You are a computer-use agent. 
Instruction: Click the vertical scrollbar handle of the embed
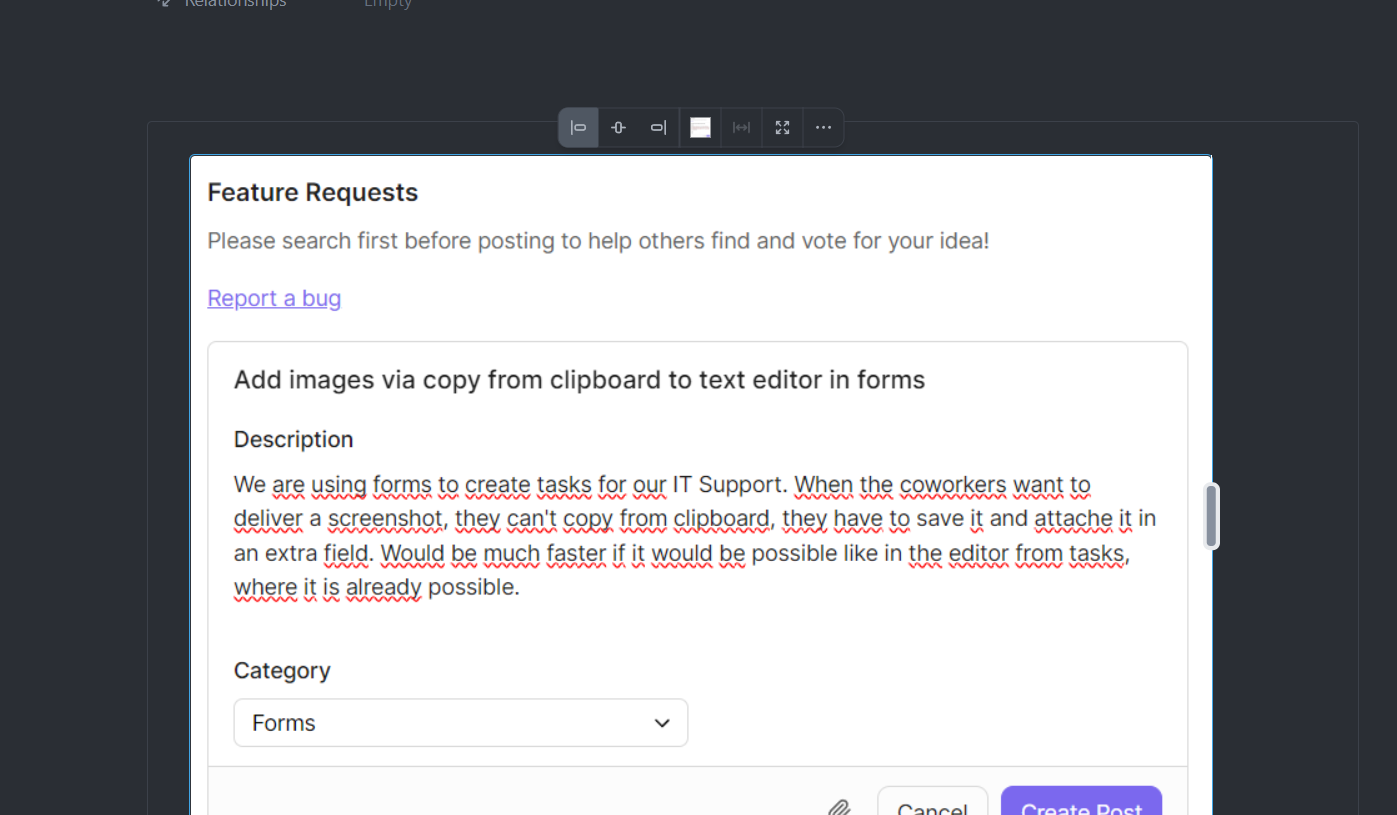click(x=1211, y=516)
